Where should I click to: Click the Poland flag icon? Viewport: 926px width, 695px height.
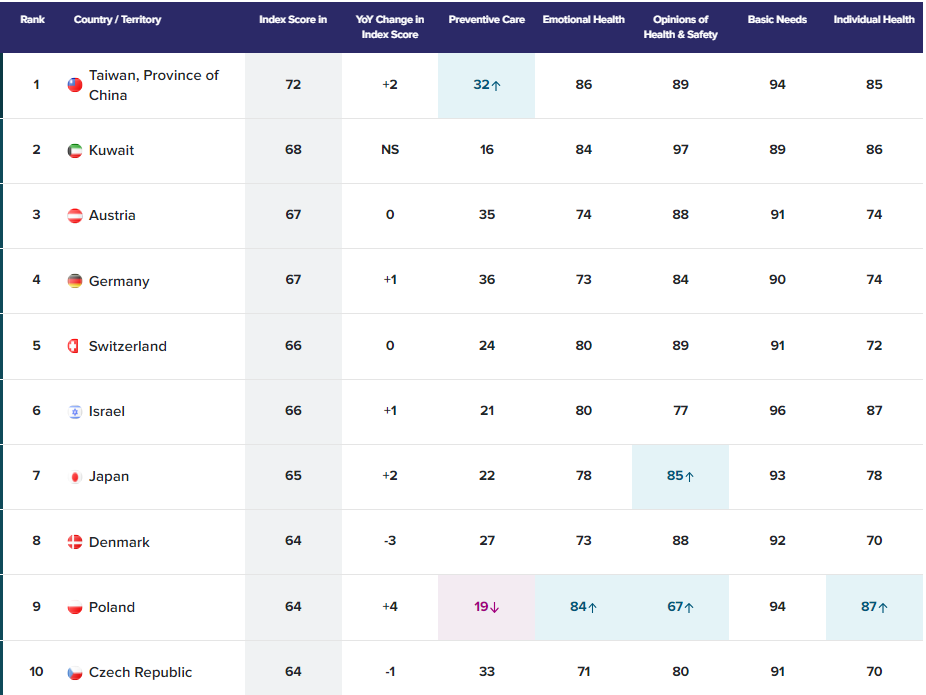pyautogui.click(x=75, y=607)
